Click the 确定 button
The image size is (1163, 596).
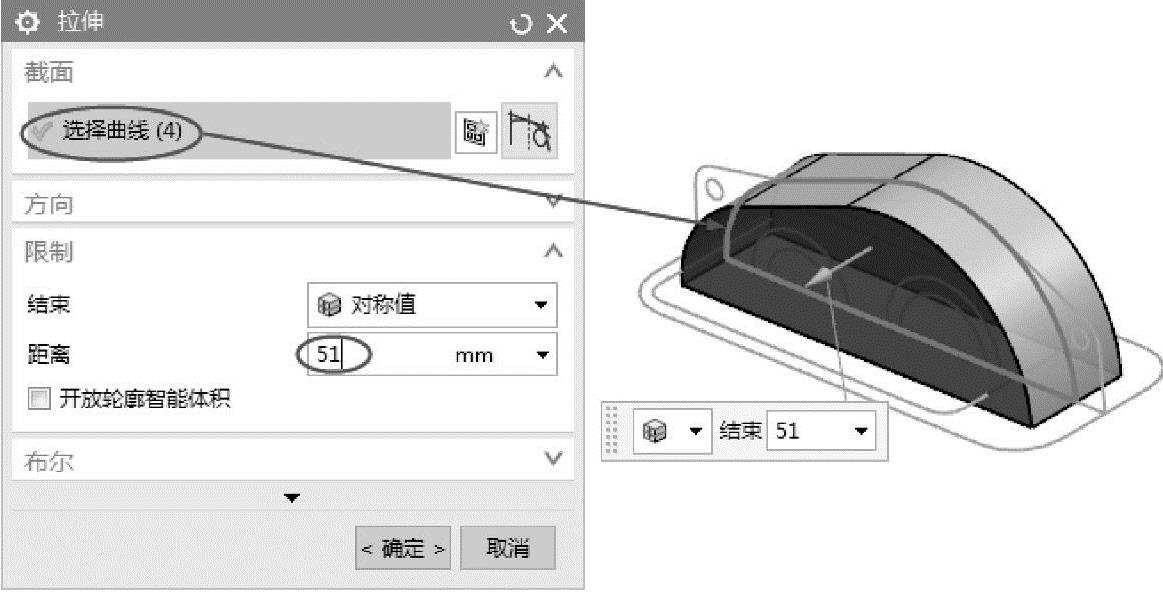403,549
